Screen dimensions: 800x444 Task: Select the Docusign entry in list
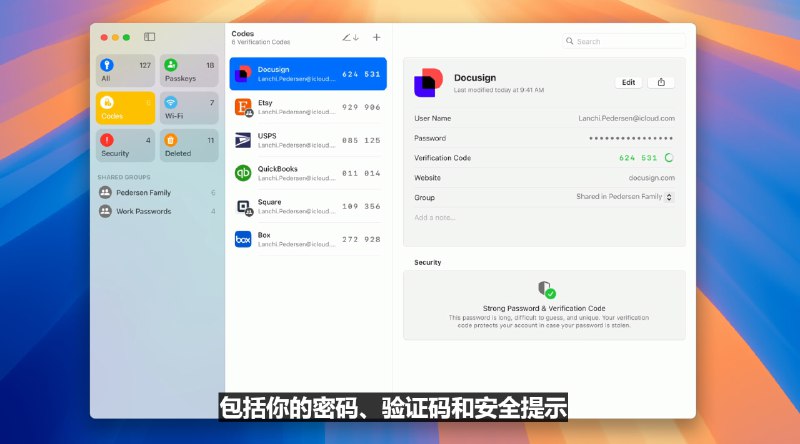pyautogui.click(x=308, y=74)
